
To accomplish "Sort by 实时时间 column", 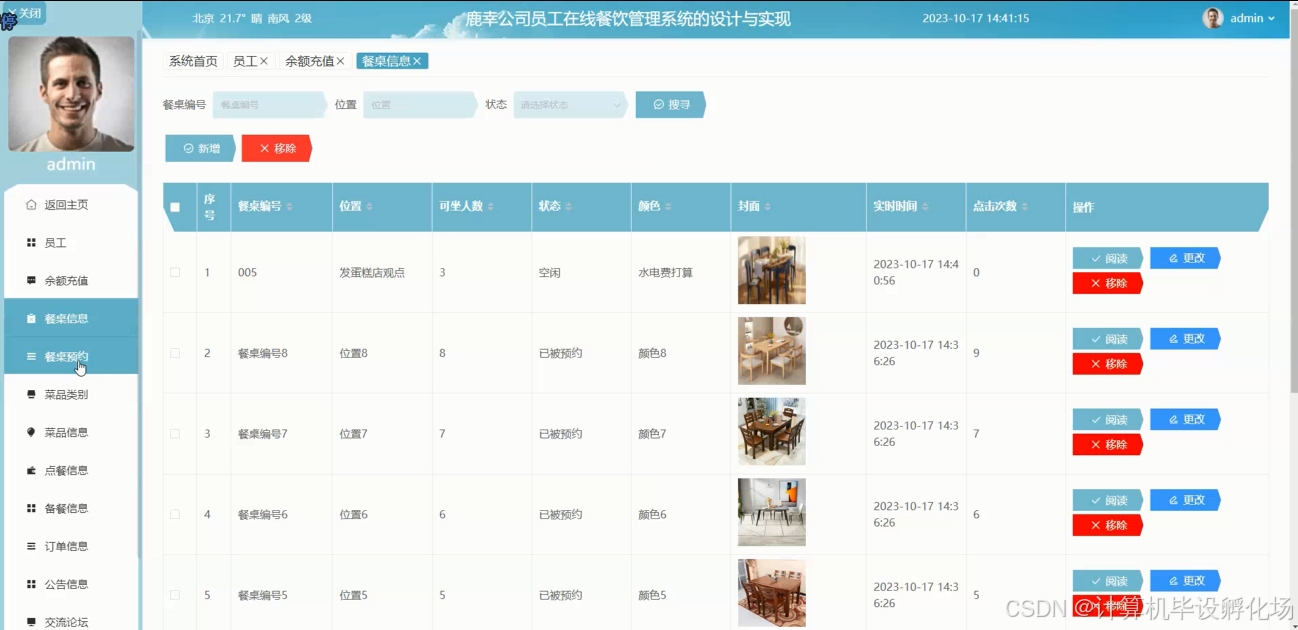I will [925, 207].
